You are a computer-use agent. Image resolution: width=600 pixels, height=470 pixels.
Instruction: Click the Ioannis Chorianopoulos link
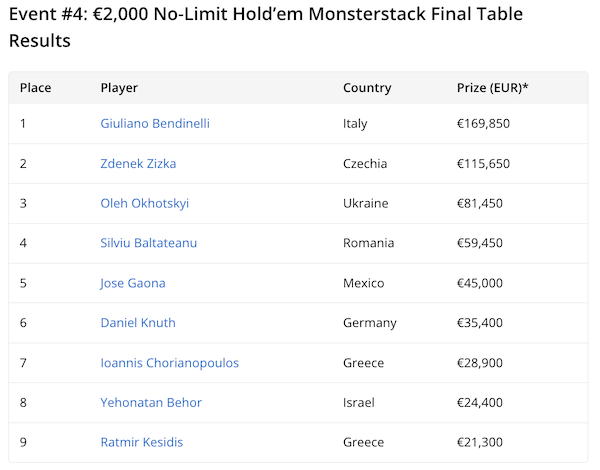169,363
